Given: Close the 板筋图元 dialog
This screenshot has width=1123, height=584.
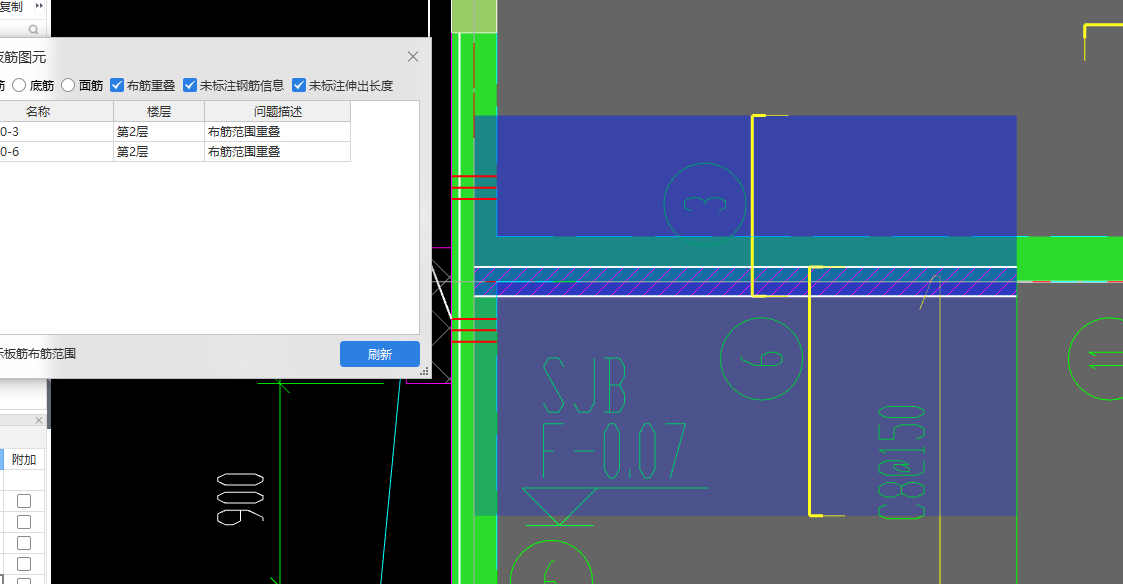Looking at the screenshot, I should click(413, 57).
